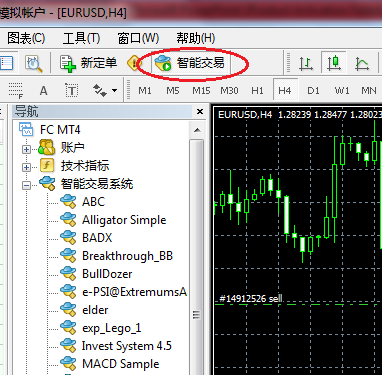Toggle the H4 timeframe button
This screenshot has width=382, height=375.
(x=285, y=90)
